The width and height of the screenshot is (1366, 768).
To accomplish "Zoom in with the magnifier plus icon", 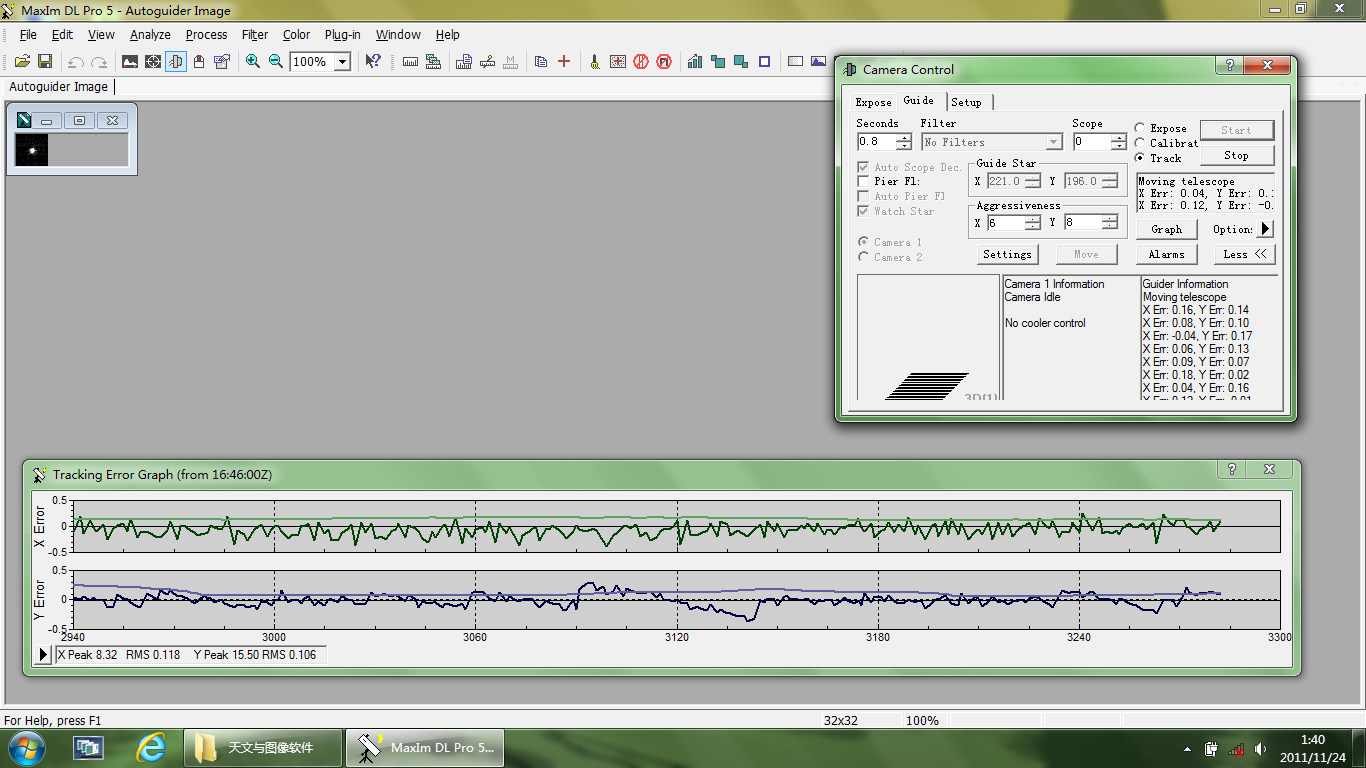I will click(253, 61).
